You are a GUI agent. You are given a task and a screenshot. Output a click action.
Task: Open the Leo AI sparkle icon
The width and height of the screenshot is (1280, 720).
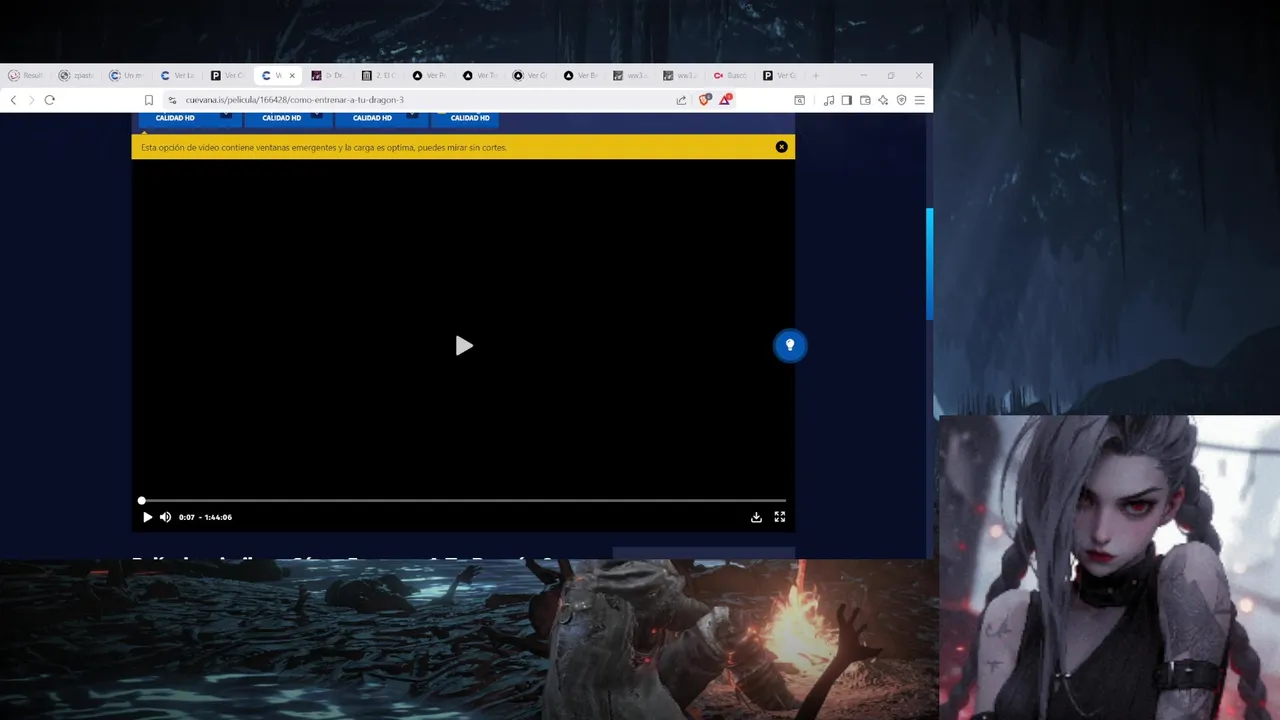tap(883, 100)
